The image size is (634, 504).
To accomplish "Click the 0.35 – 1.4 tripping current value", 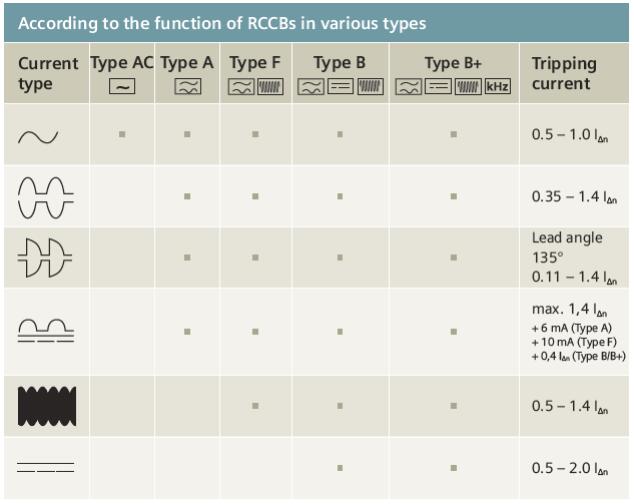I will click(x=572, y=197).
